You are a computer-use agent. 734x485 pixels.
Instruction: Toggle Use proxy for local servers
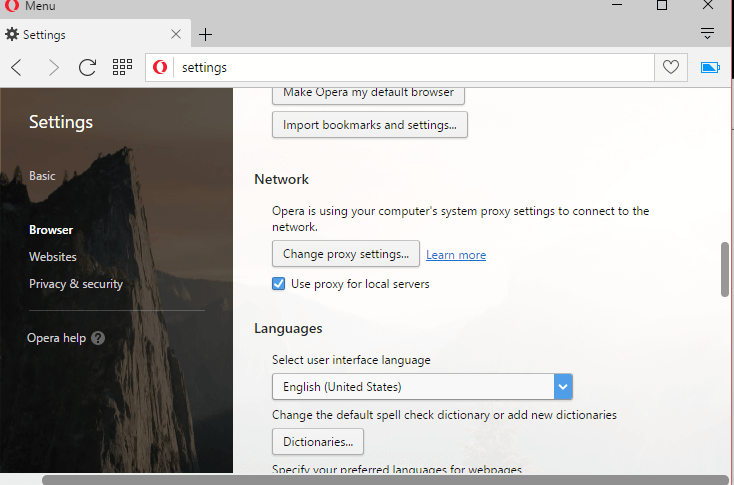click(x=279, y=284)
